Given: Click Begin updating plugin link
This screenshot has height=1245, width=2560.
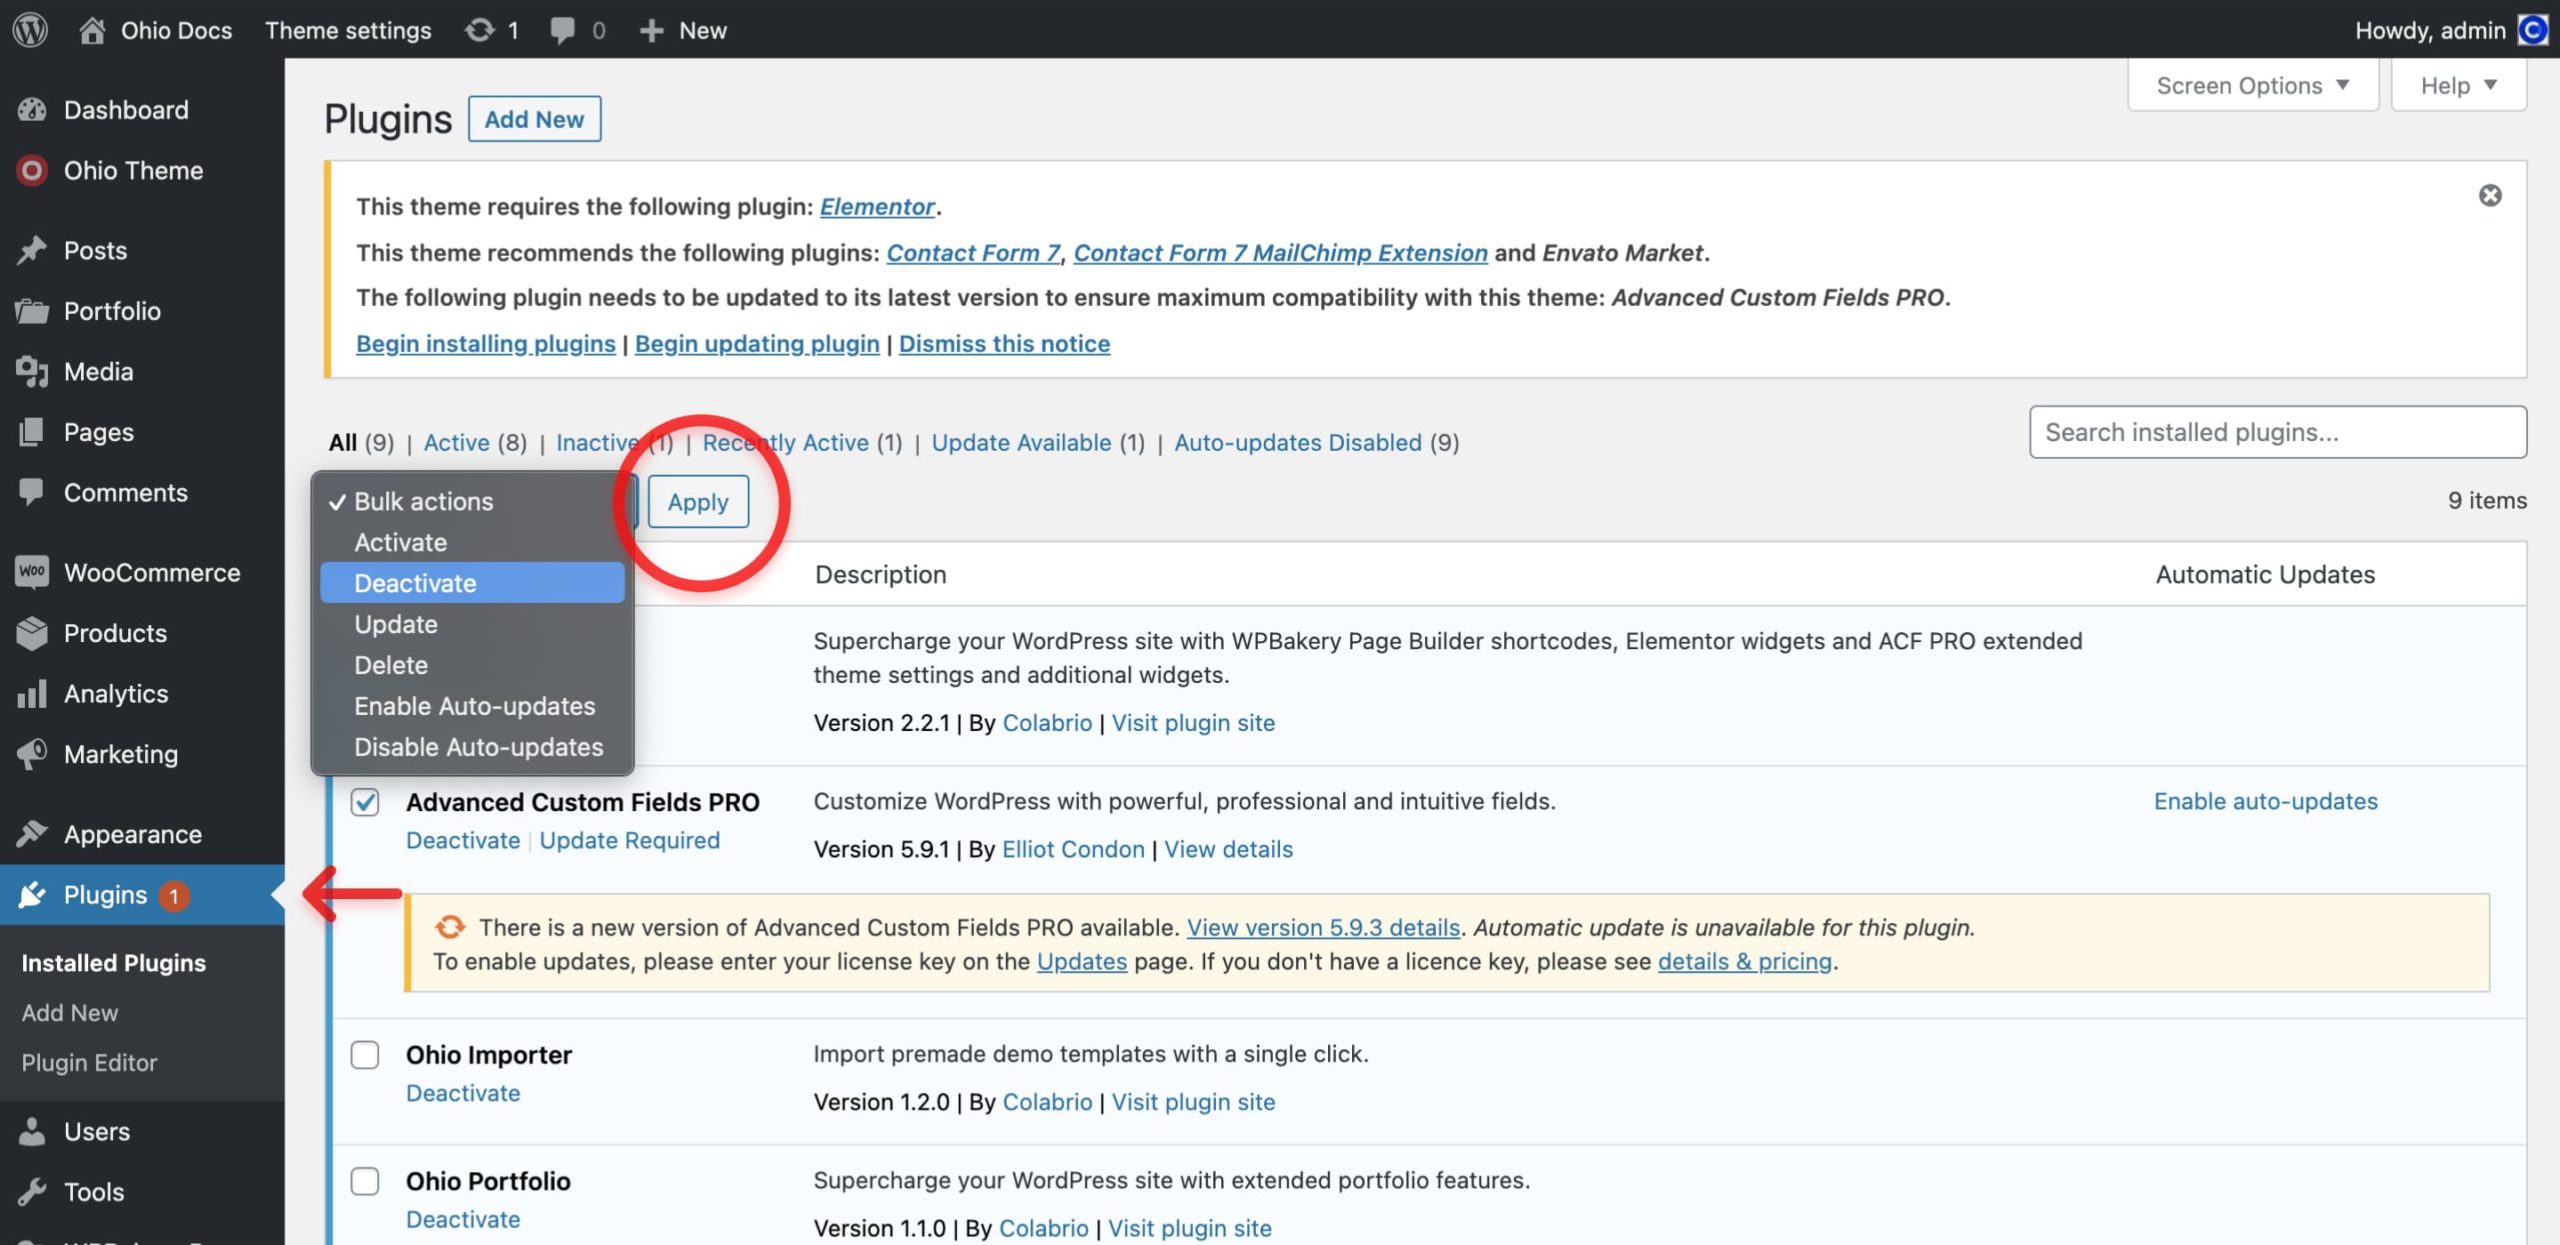Looking at the screenshot, I should (757, 343).
